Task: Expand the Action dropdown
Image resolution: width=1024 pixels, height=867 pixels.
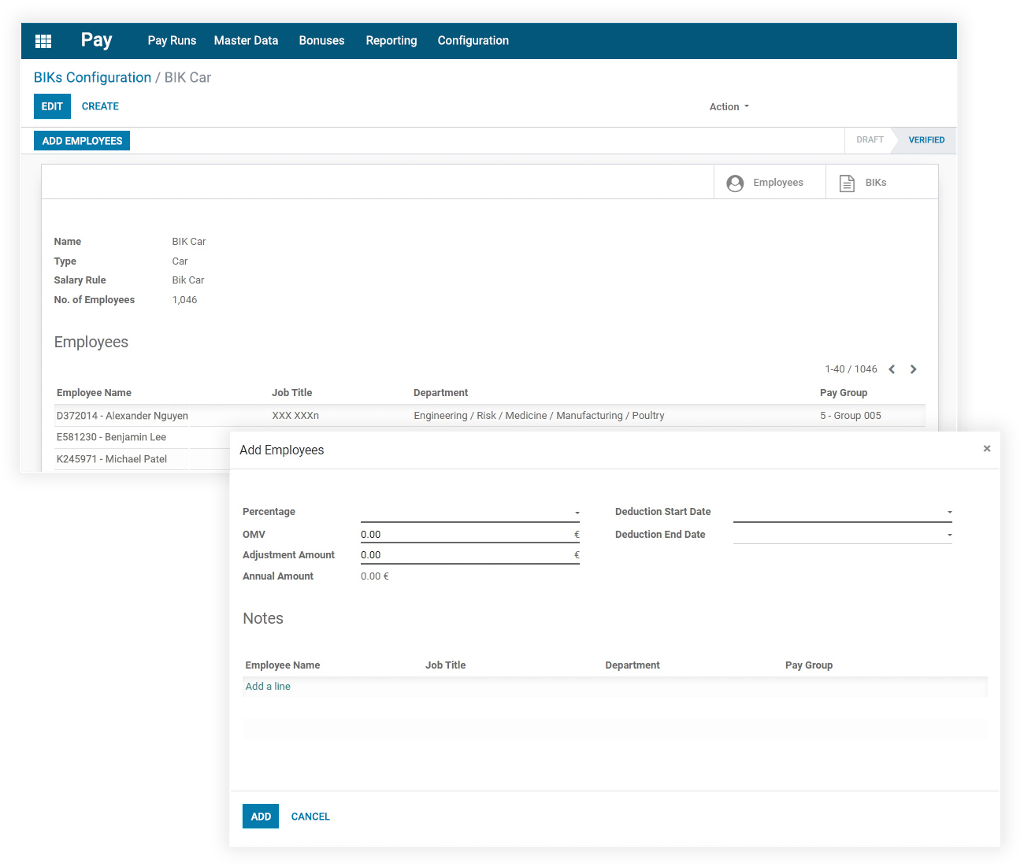Action: coord(729,107)
